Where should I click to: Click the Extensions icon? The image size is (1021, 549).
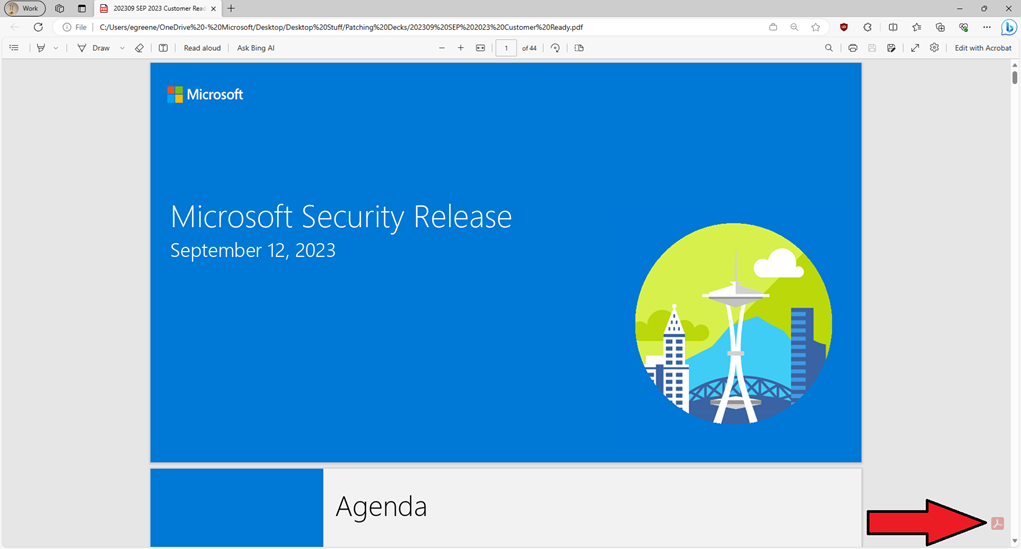click(867, 27)
